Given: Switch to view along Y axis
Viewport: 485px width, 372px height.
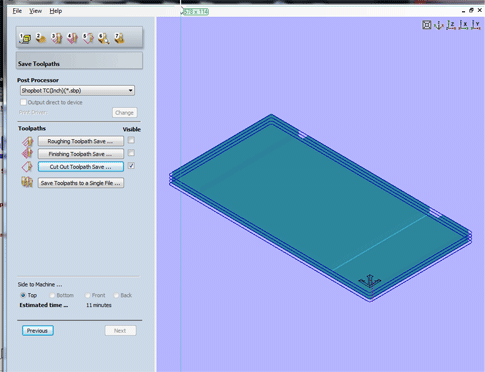Looking at the screenshot, I should coord(476,25).
